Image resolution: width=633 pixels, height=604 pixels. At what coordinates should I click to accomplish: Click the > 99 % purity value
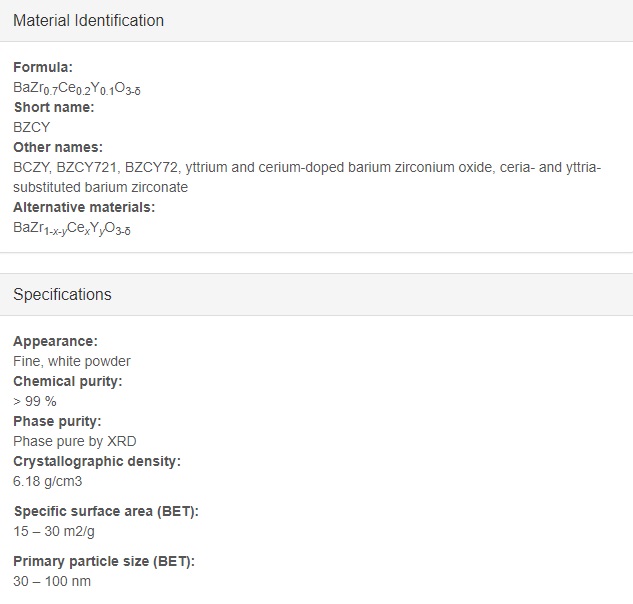(x=35, y=401)
